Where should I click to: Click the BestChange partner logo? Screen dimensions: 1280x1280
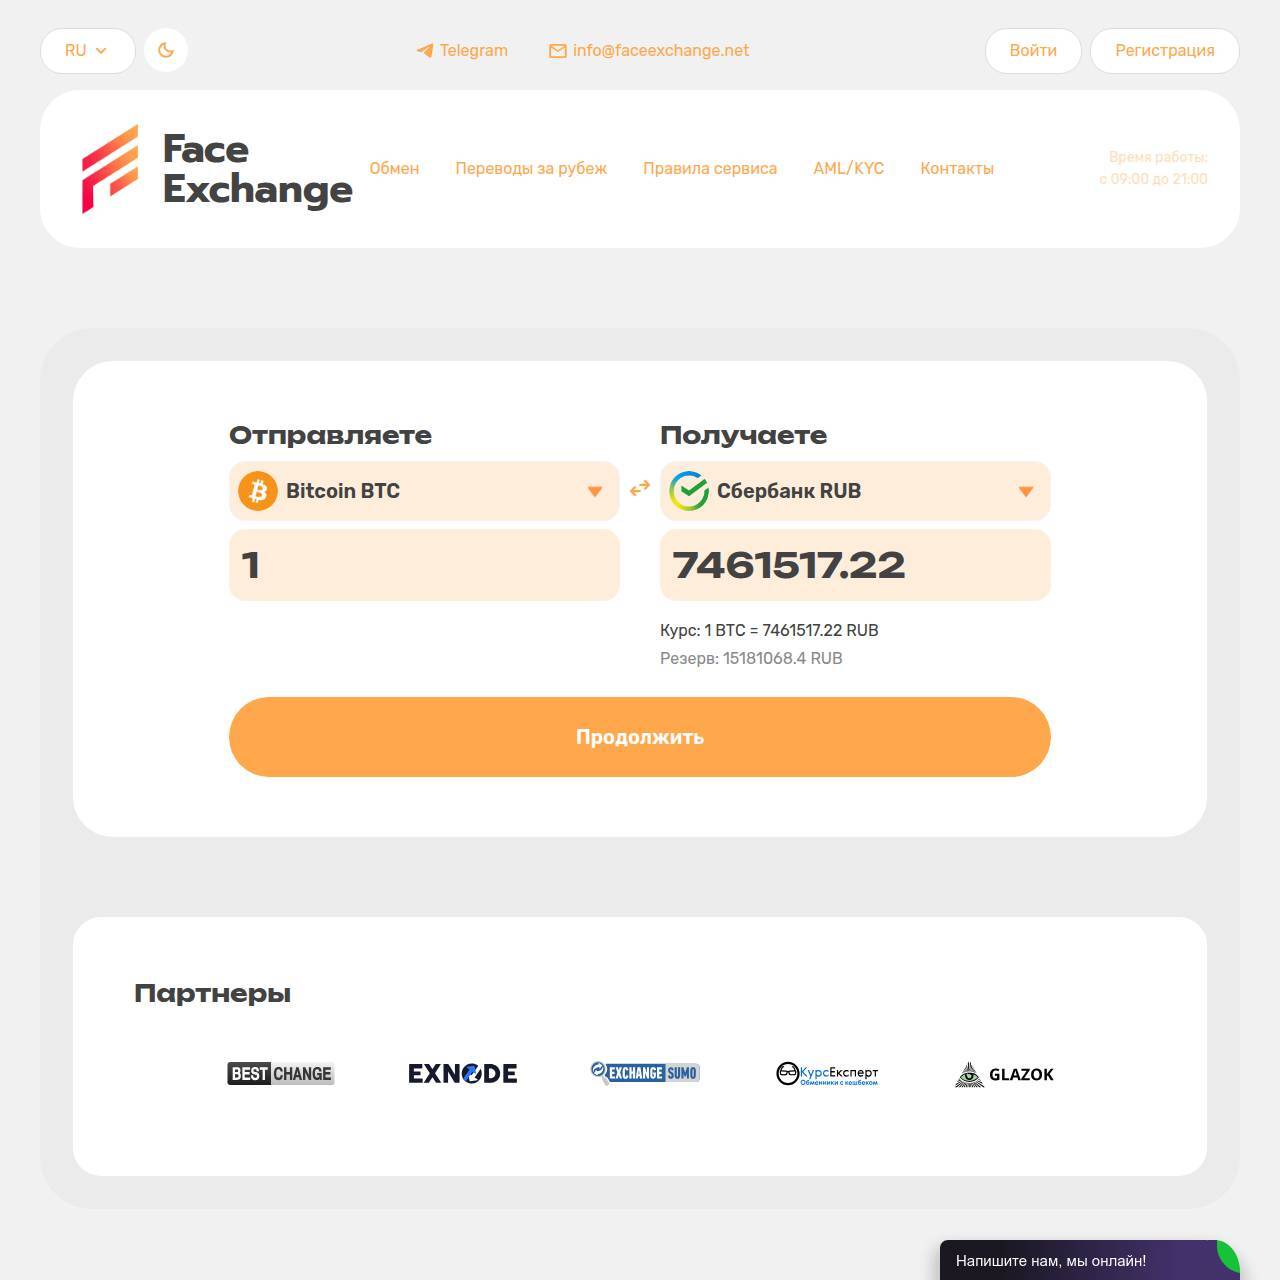(281, 1074)
